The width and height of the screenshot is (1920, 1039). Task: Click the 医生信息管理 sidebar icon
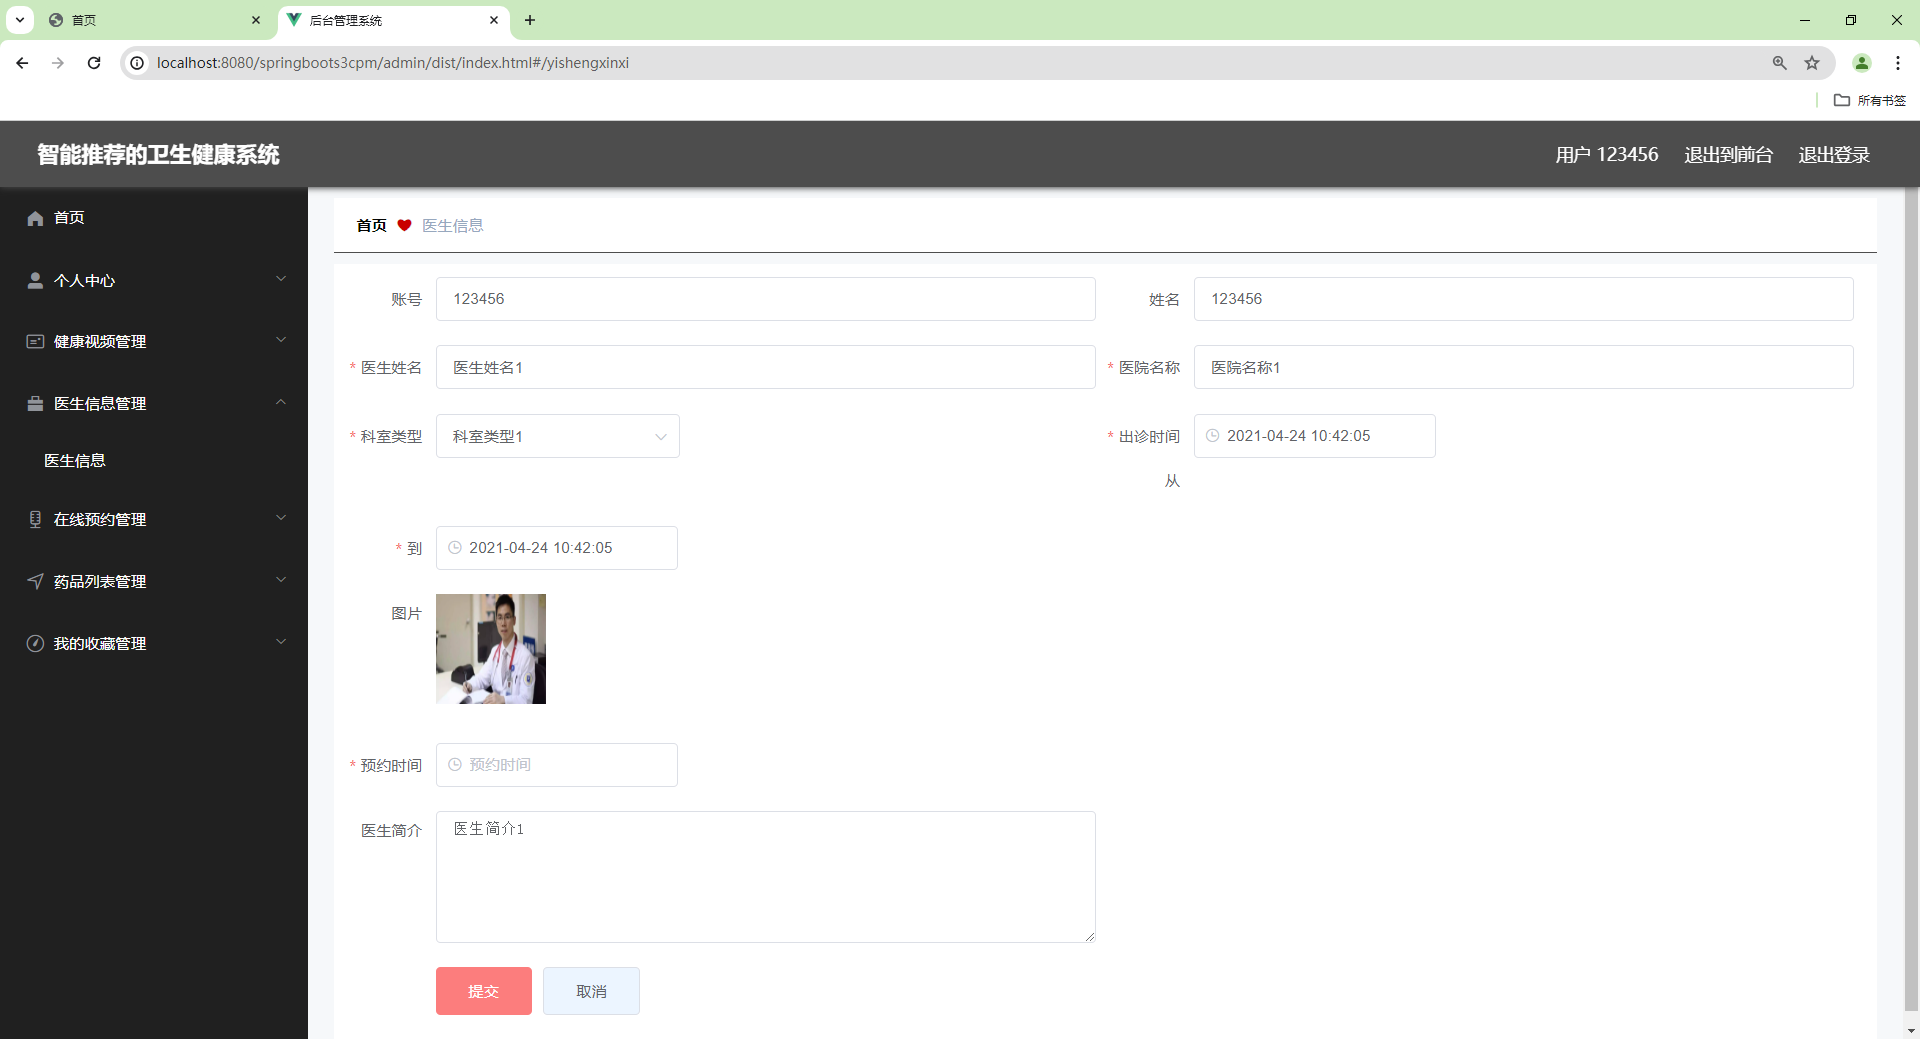point(34,403)
